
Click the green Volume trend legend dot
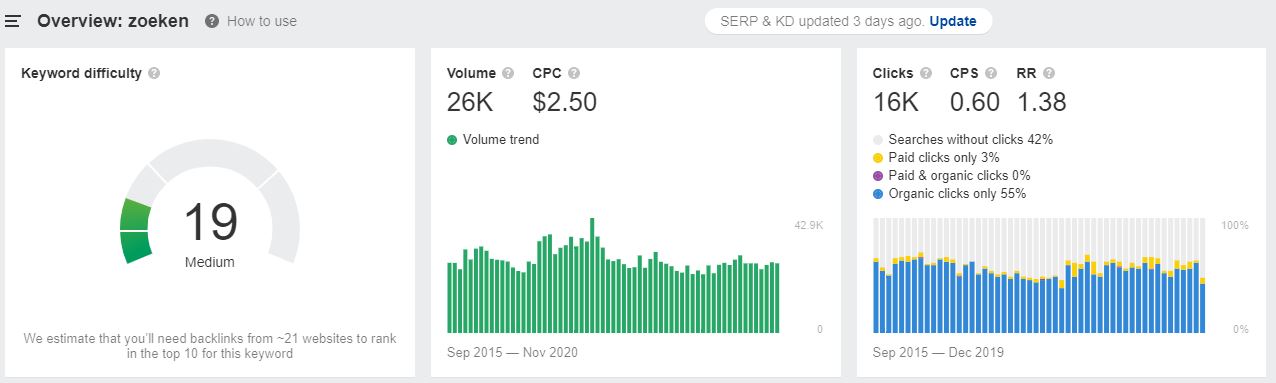click(452, 140)
